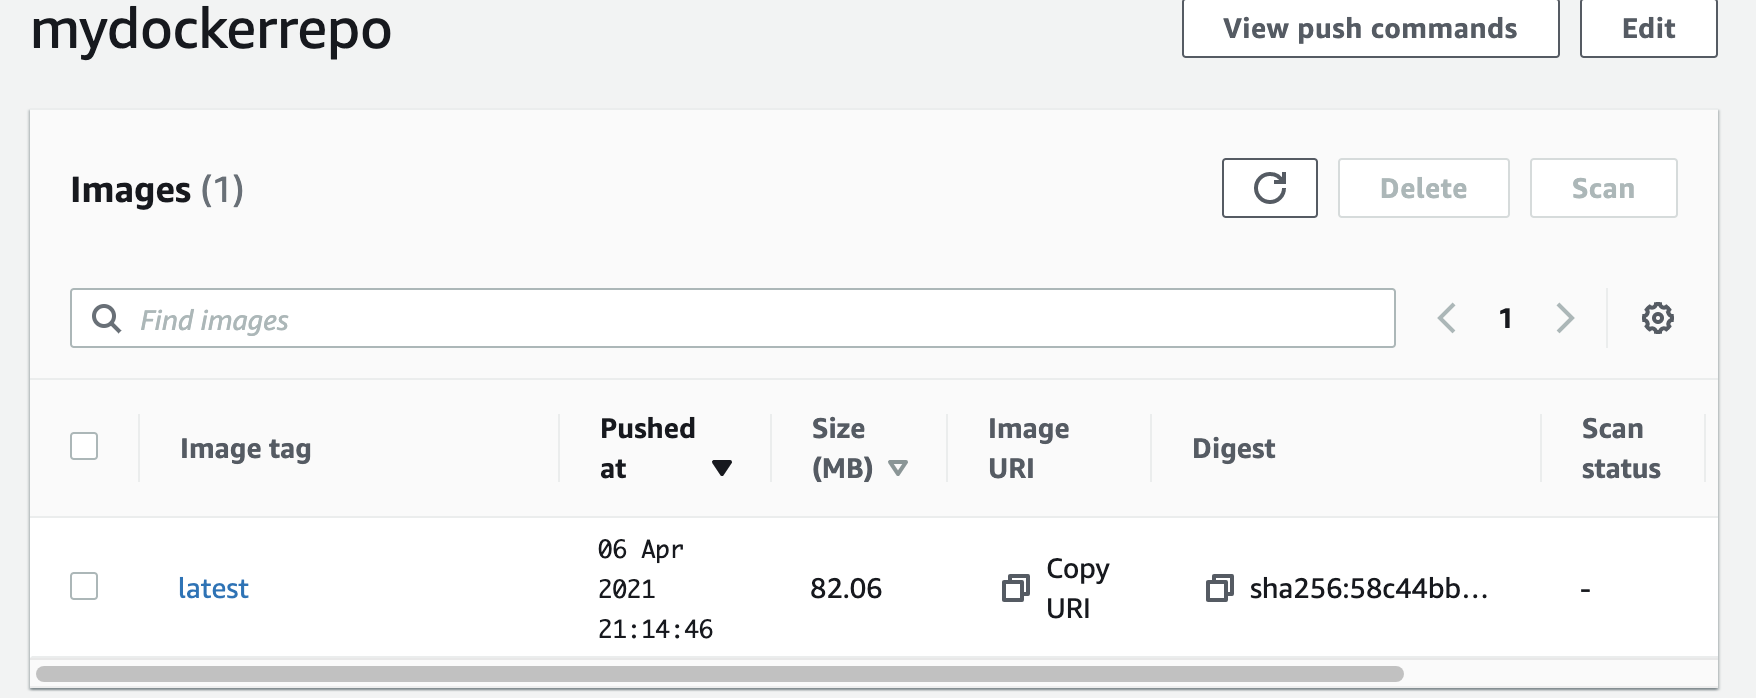Click the search magnifier icon

106,319
